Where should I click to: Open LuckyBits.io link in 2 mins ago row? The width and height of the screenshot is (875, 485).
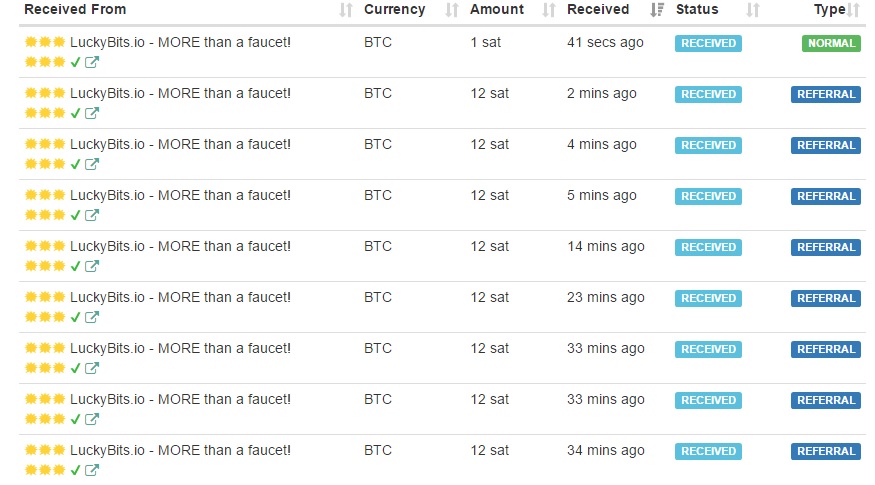pyautogui.click(x=180, y=94)
